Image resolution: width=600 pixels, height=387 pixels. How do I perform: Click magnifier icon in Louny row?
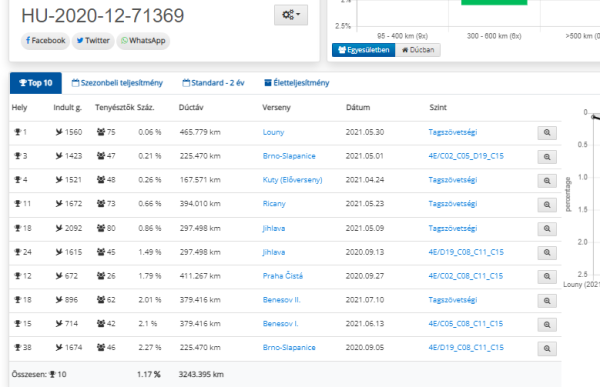(x=547, y=133)
